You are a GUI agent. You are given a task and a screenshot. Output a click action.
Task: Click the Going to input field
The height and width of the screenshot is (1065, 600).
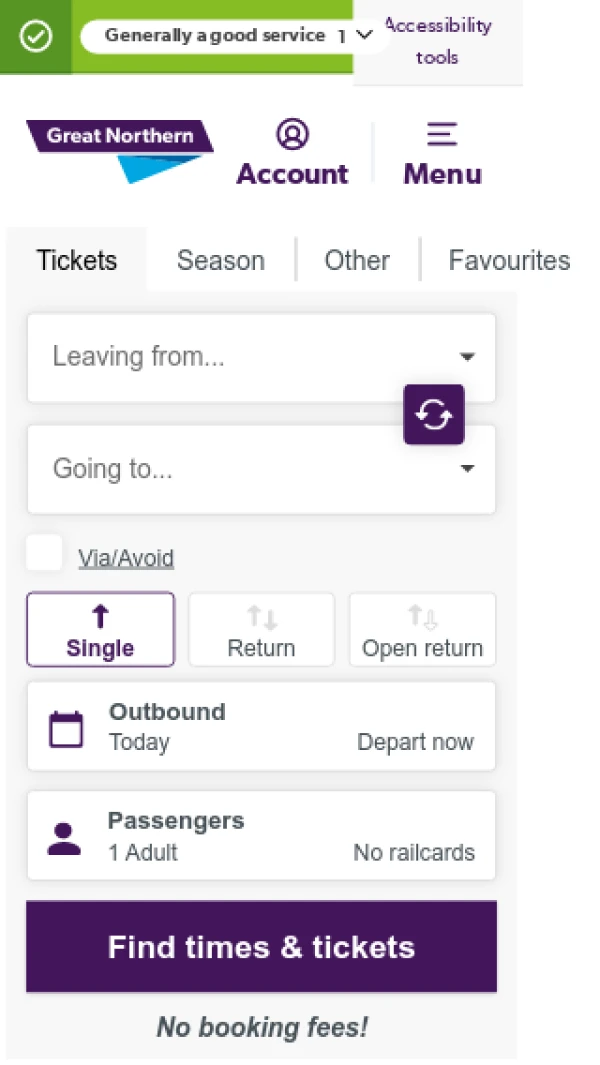[x=240, y=469]
